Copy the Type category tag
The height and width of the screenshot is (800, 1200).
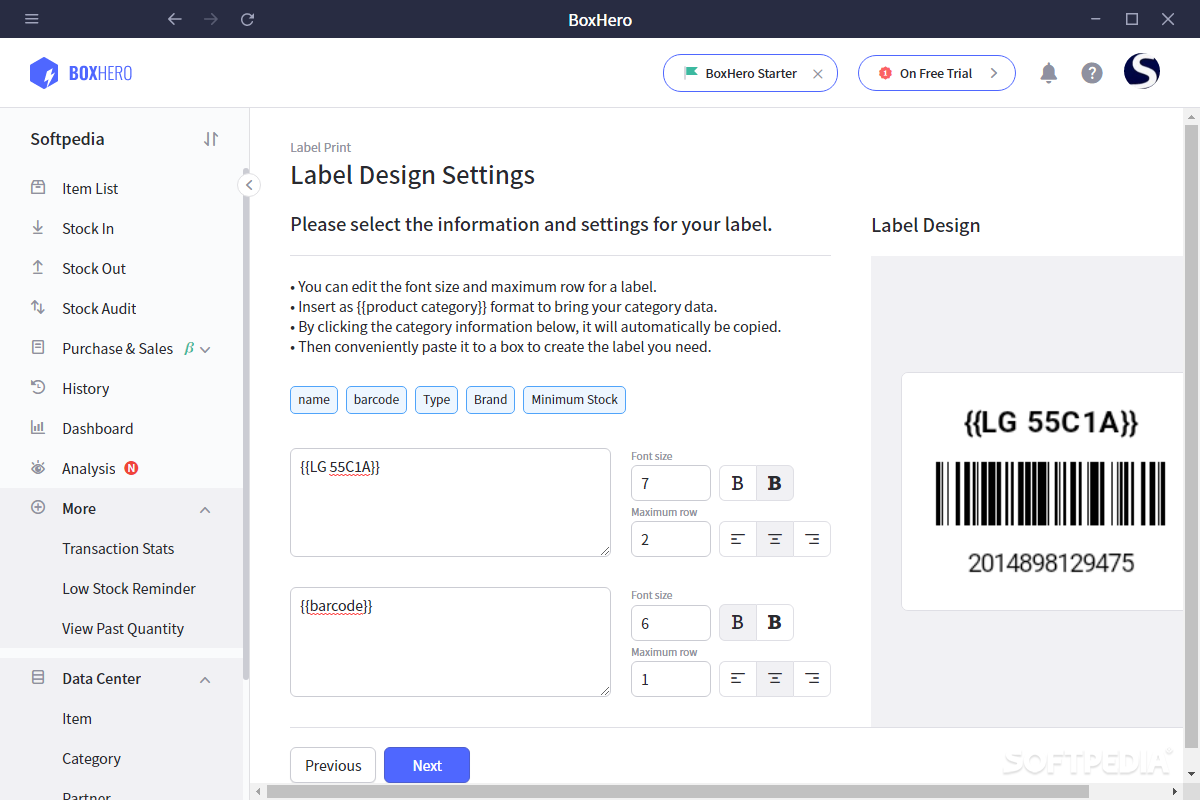coord(437,399)
